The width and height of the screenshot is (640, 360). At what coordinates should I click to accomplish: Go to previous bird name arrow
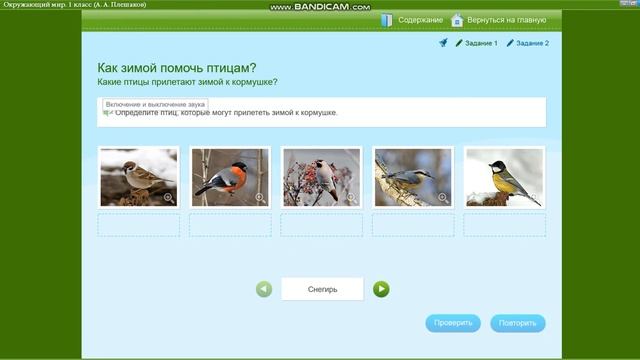pyautogui.click(x=264, y=289)
